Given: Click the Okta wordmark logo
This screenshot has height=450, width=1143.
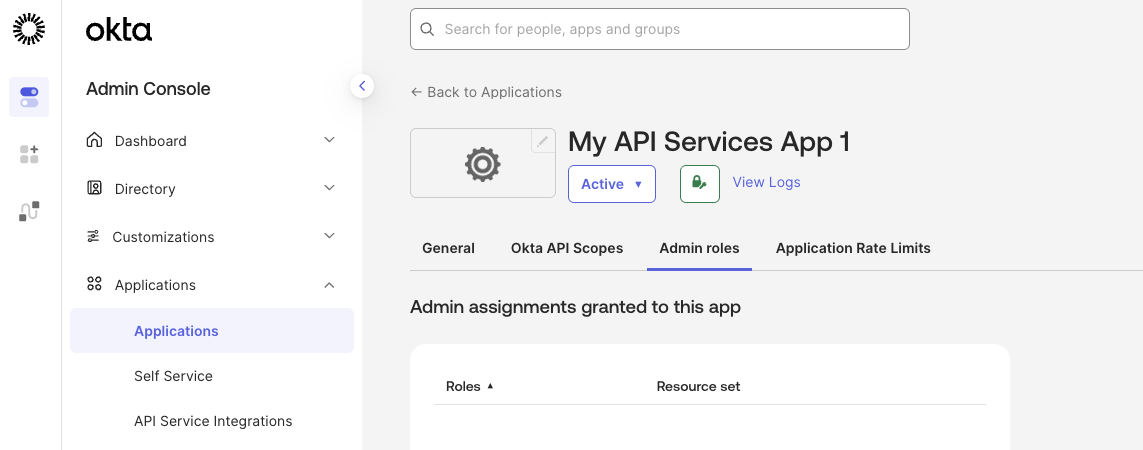Looking at the screenshot, I should [x=119, y=30].
